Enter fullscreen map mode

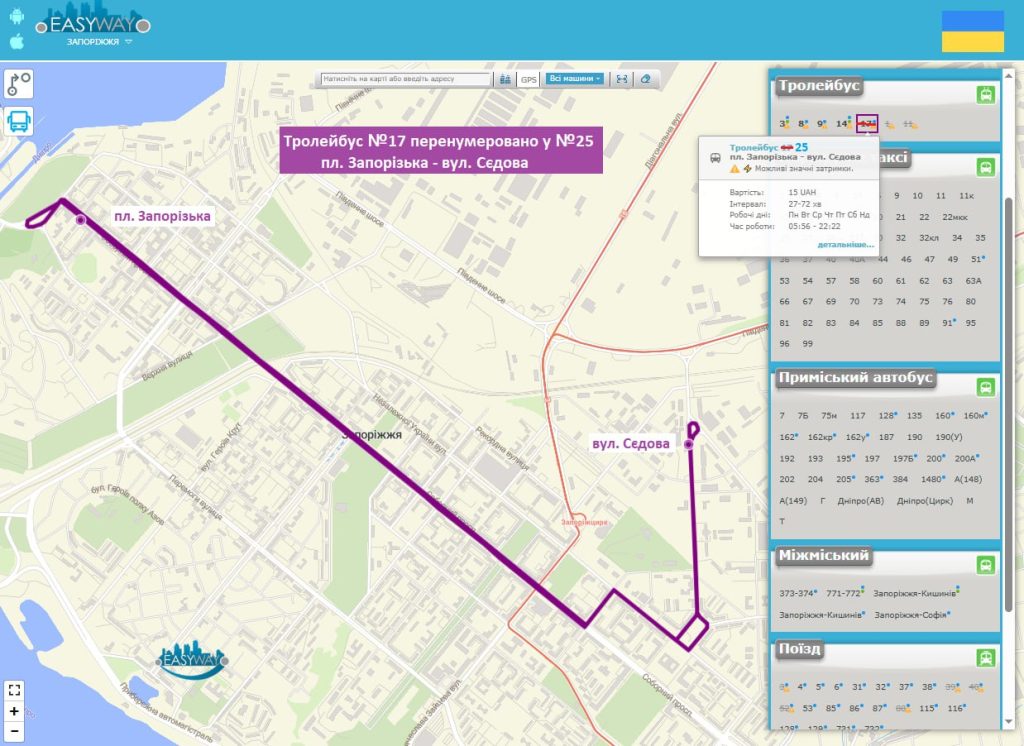(x=13, y=690)
